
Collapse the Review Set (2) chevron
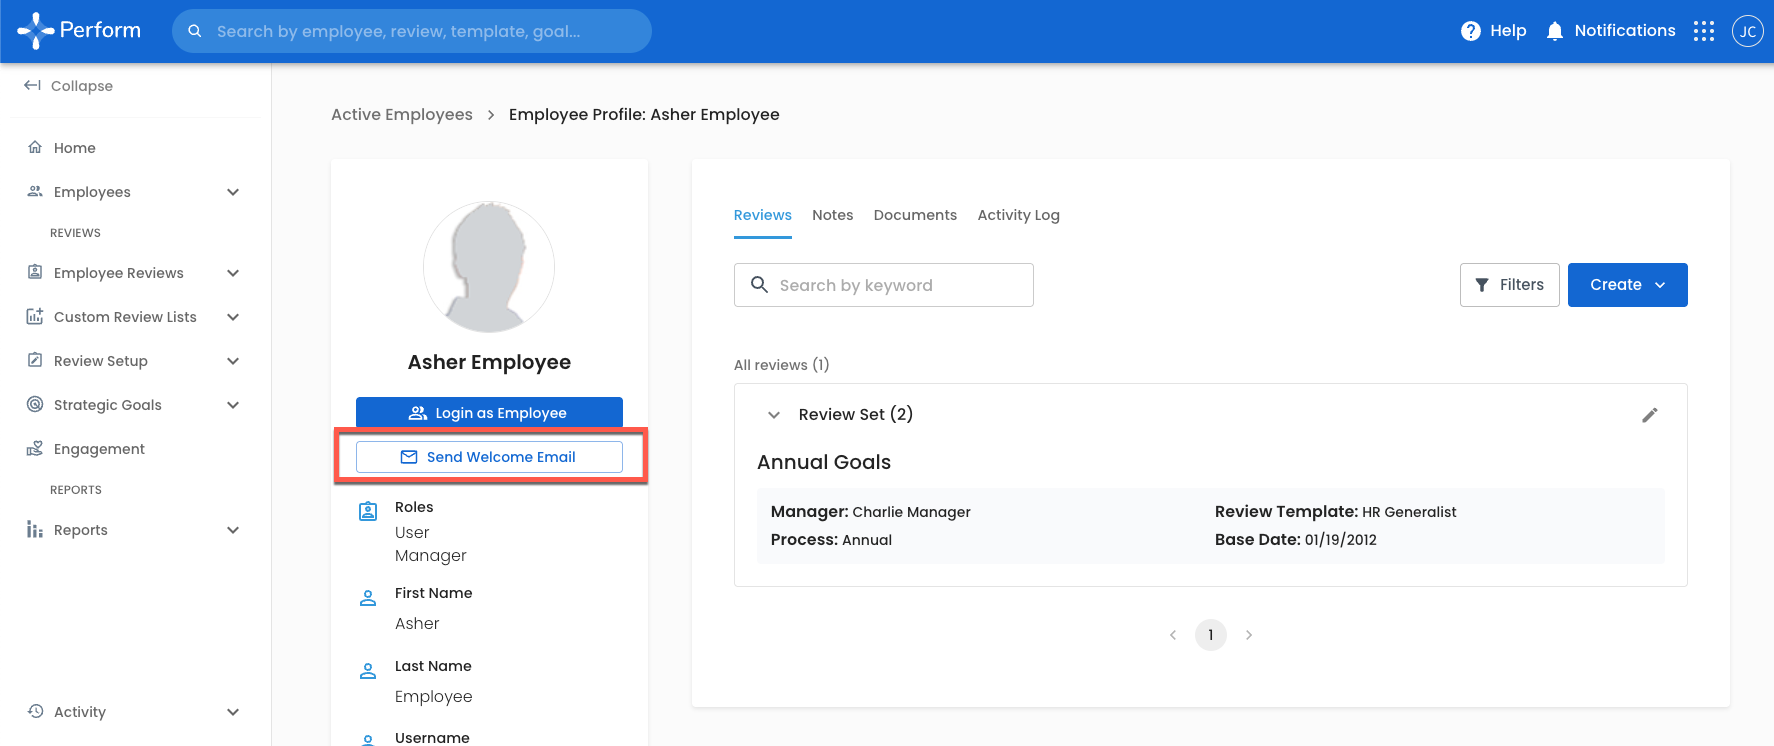coord(774,415)
